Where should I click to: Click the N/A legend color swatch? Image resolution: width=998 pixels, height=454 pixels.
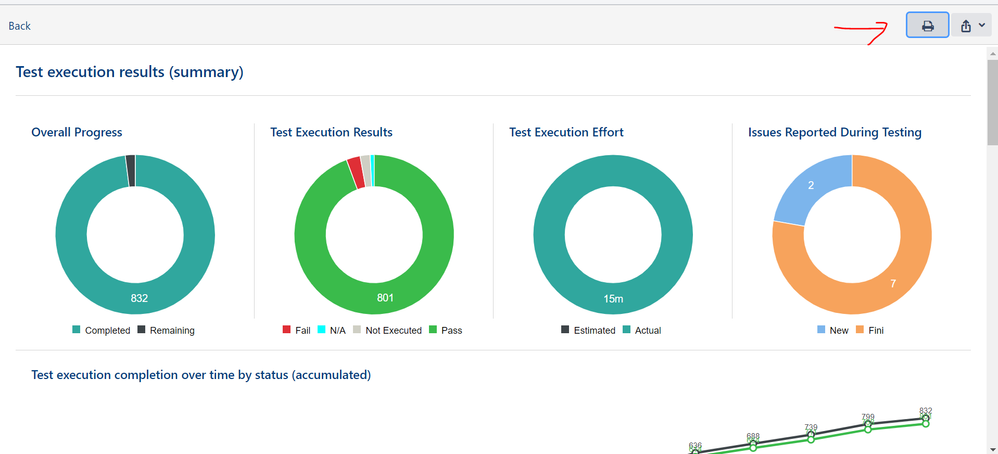tap(323, 330)
